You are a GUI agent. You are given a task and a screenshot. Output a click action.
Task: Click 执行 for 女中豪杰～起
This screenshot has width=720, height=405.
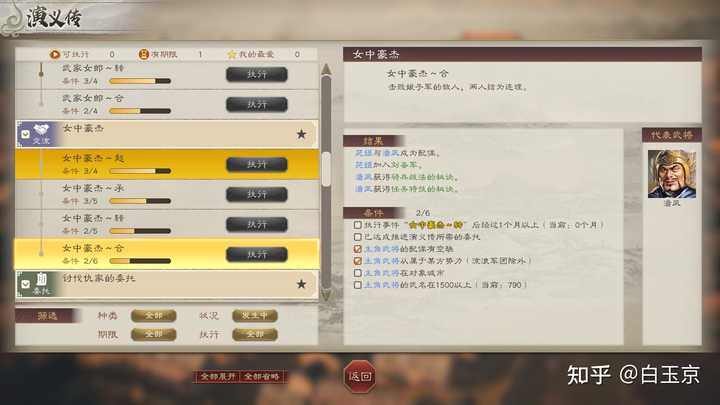tap(257, 164)
